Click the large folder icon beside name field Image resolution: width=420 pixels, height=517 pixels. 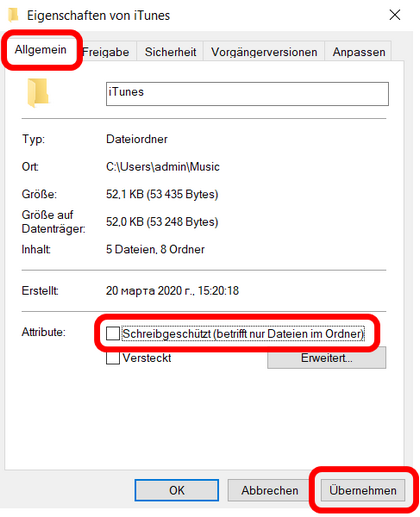pos(38,93)
